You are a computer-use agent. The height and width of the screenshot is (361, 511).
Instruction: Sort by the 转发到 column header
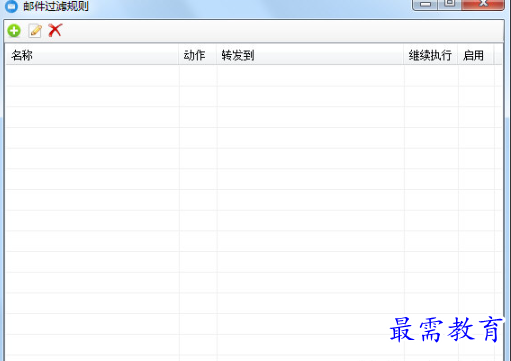[310, 55]
